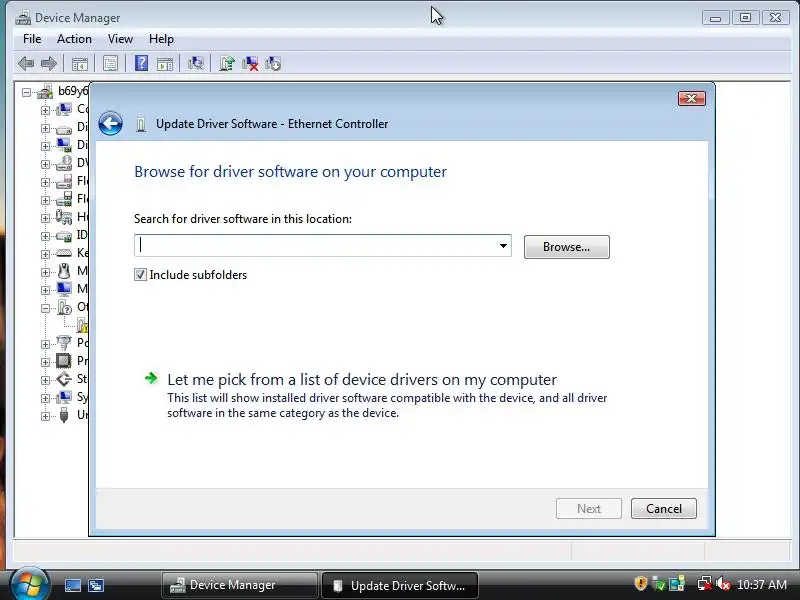Open the File menu
The width and height of the screenshot is (800, 600).
coord(32,39)
